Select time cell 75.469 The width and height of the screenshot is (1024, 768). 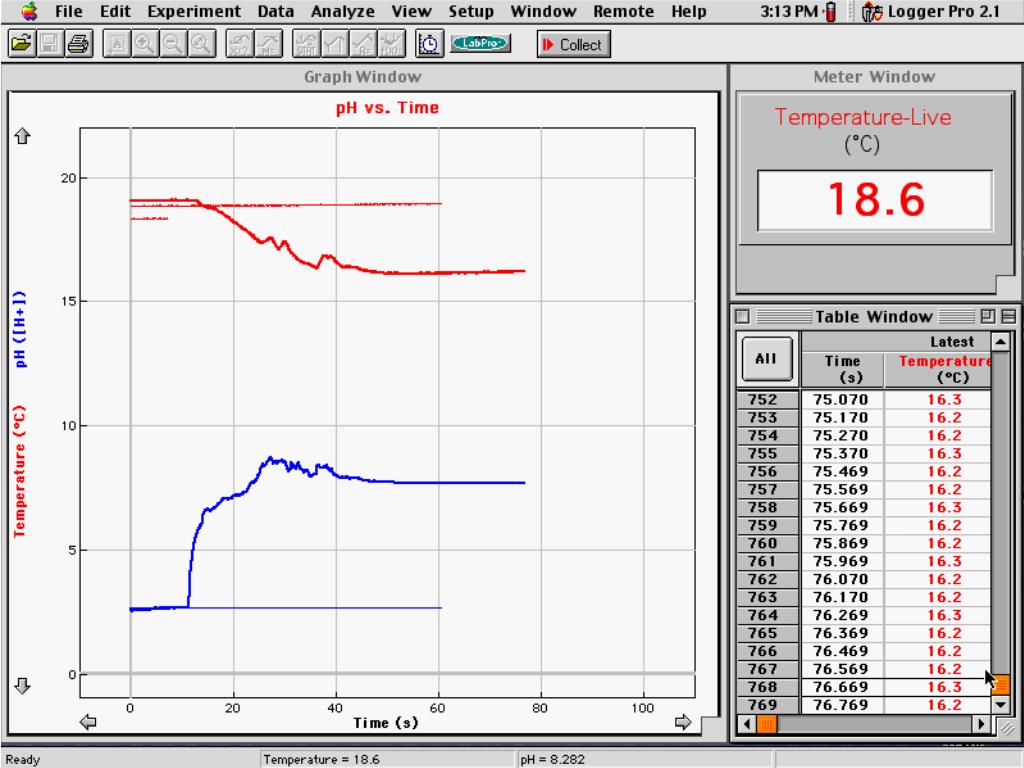pyautogui.click(x=842, y=472)
